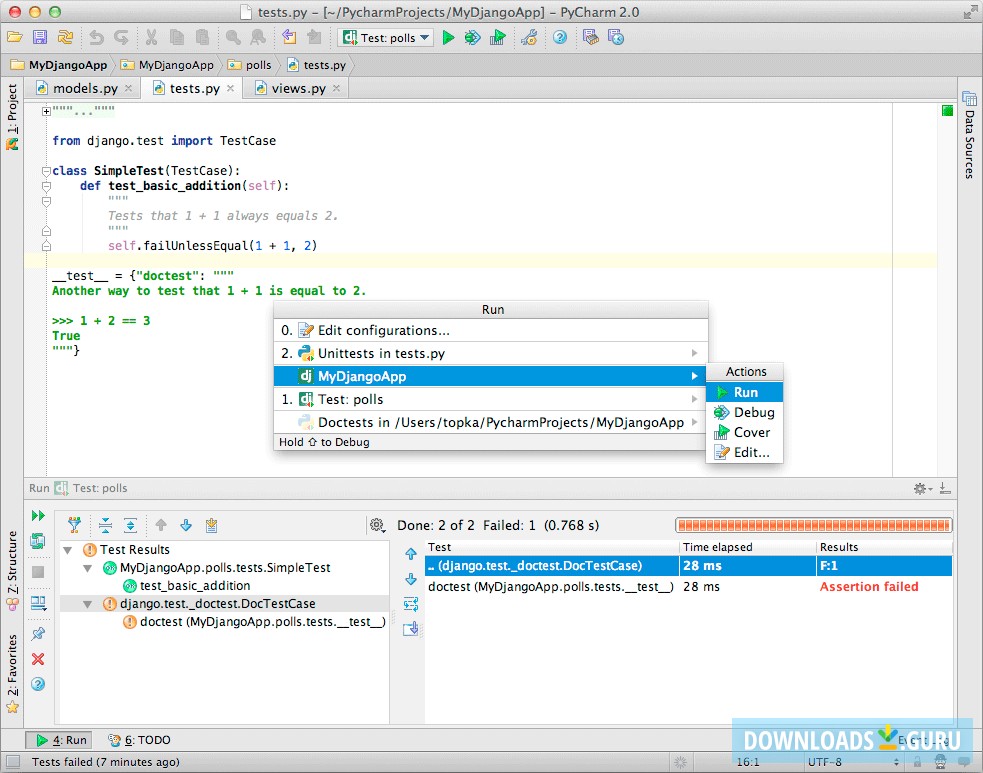Toggle pin tab in Run panel
Viewport: 983px width, 773px height.
tap(38, 634)
